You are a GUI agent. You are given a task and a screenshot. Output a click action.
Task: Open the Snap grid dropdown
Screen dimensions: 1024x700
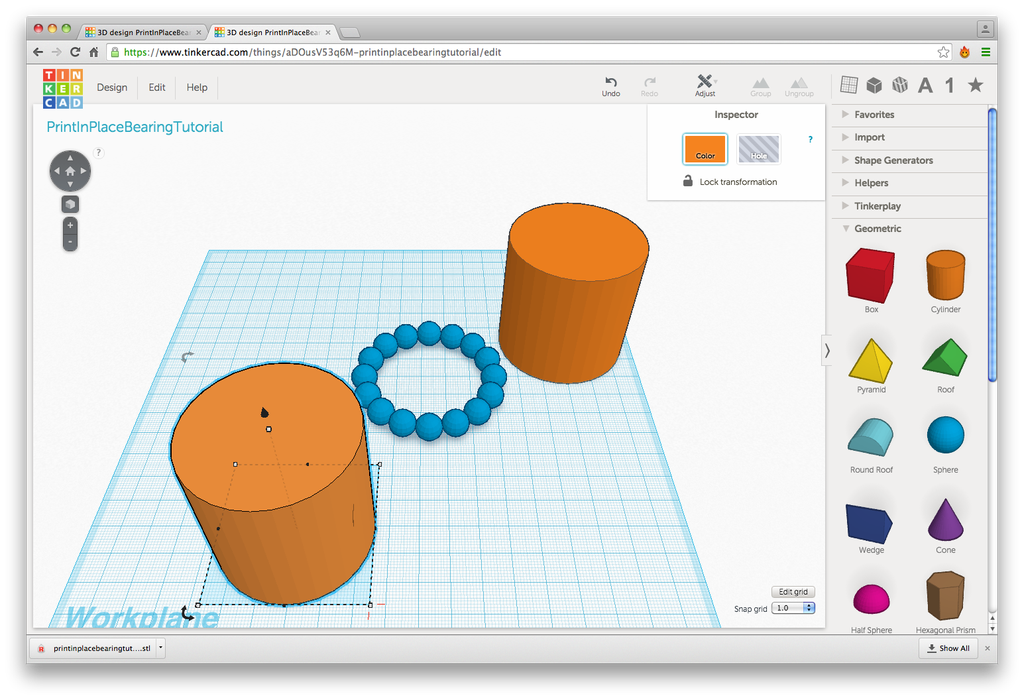coord(793,608)
